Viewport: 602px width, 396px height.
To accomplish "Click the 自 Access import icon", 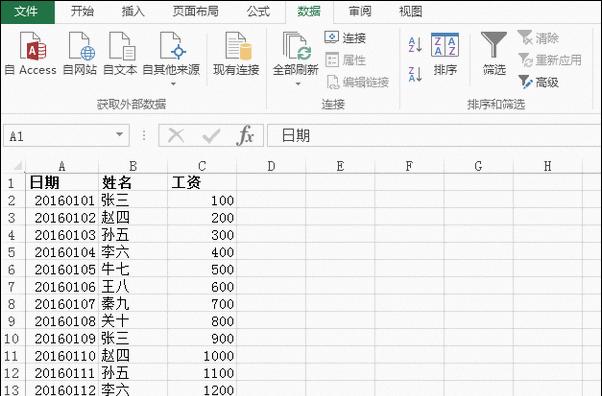I will [x=32, y=46].
